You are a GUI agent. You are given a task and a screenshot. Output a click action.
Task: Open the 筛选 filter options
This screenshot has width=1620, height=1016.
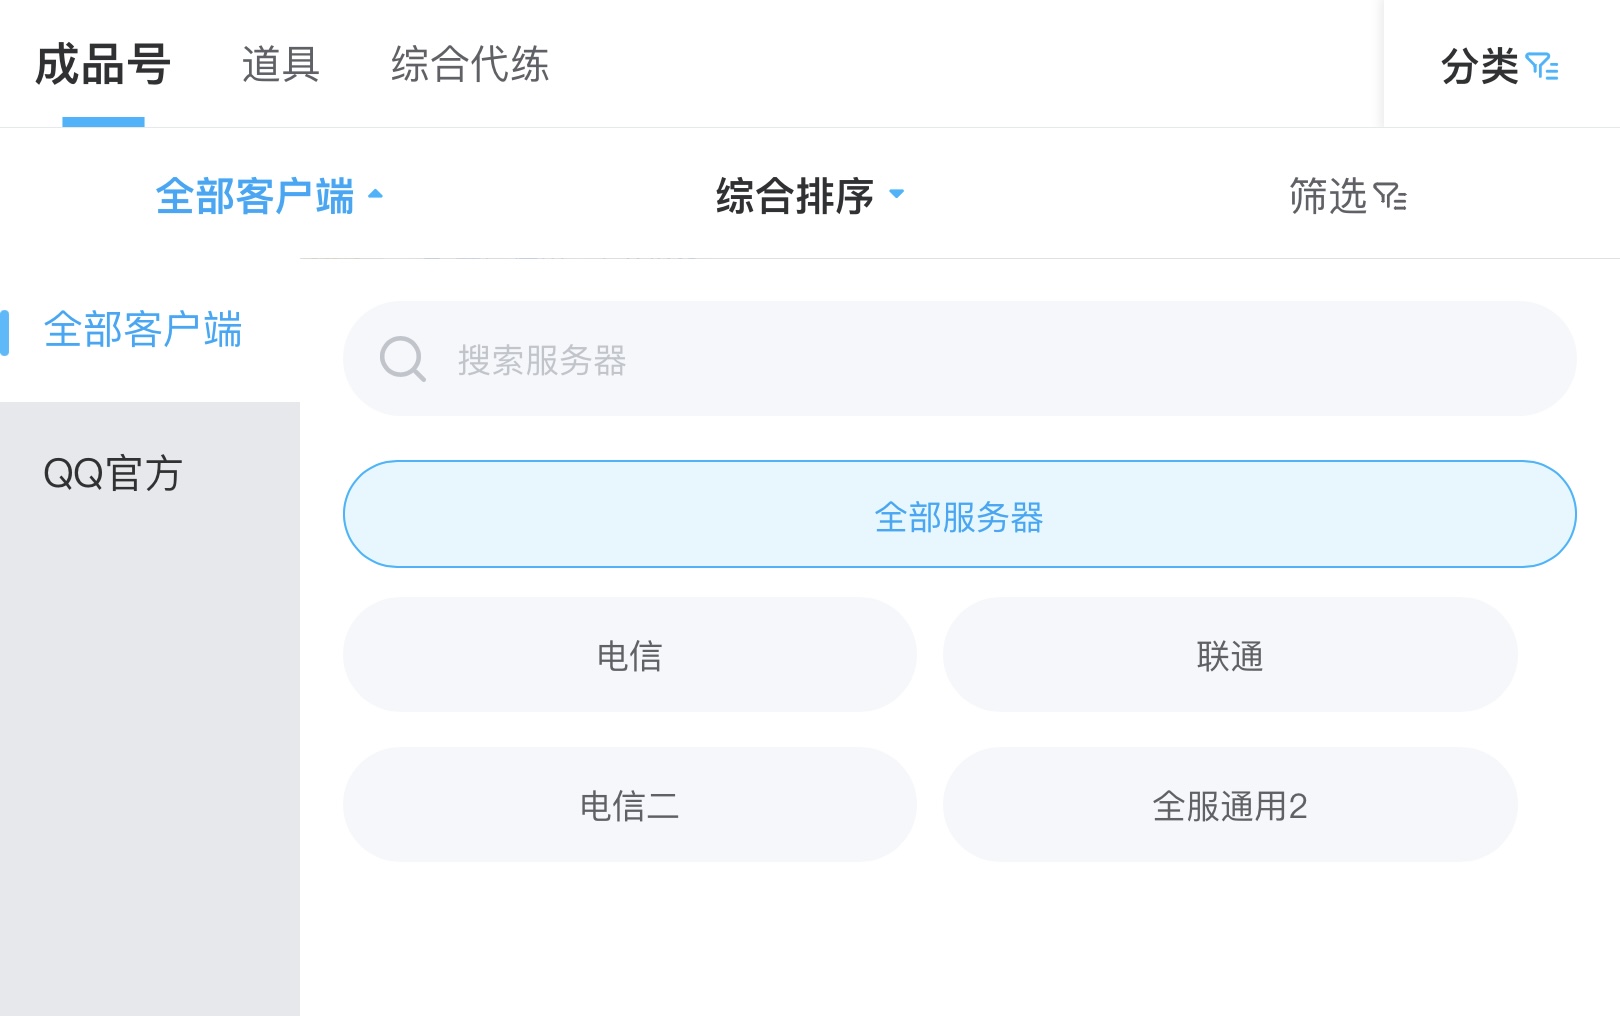1347,196
